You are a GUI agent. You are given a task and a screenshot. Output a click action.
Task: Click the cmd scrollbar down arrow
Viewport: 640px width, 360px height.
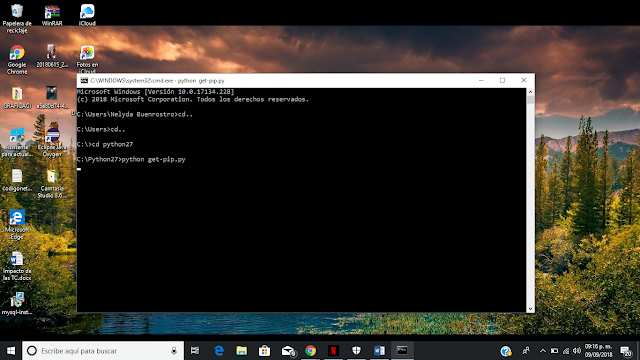[530, 309]
